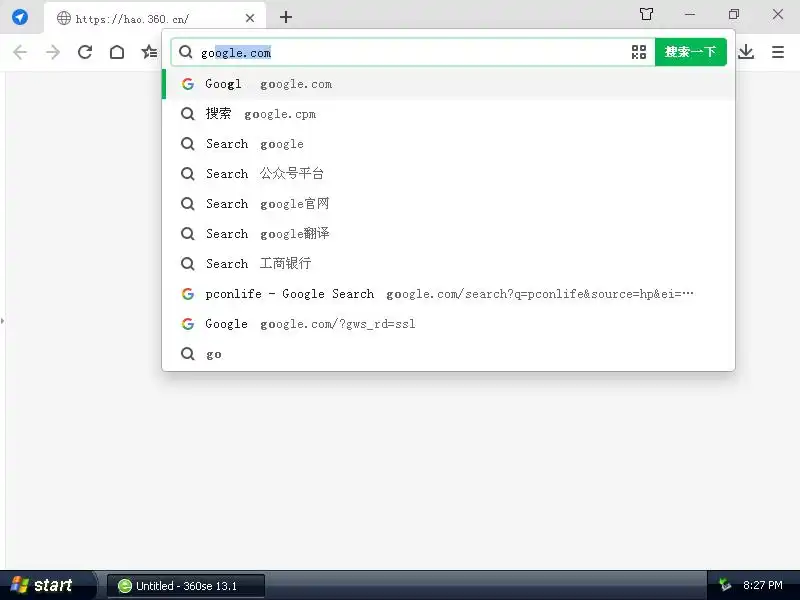This screenshot has width=800, height=600.
Task: Click the green 搜索一下 button
Action: click(x=690, y=52)
